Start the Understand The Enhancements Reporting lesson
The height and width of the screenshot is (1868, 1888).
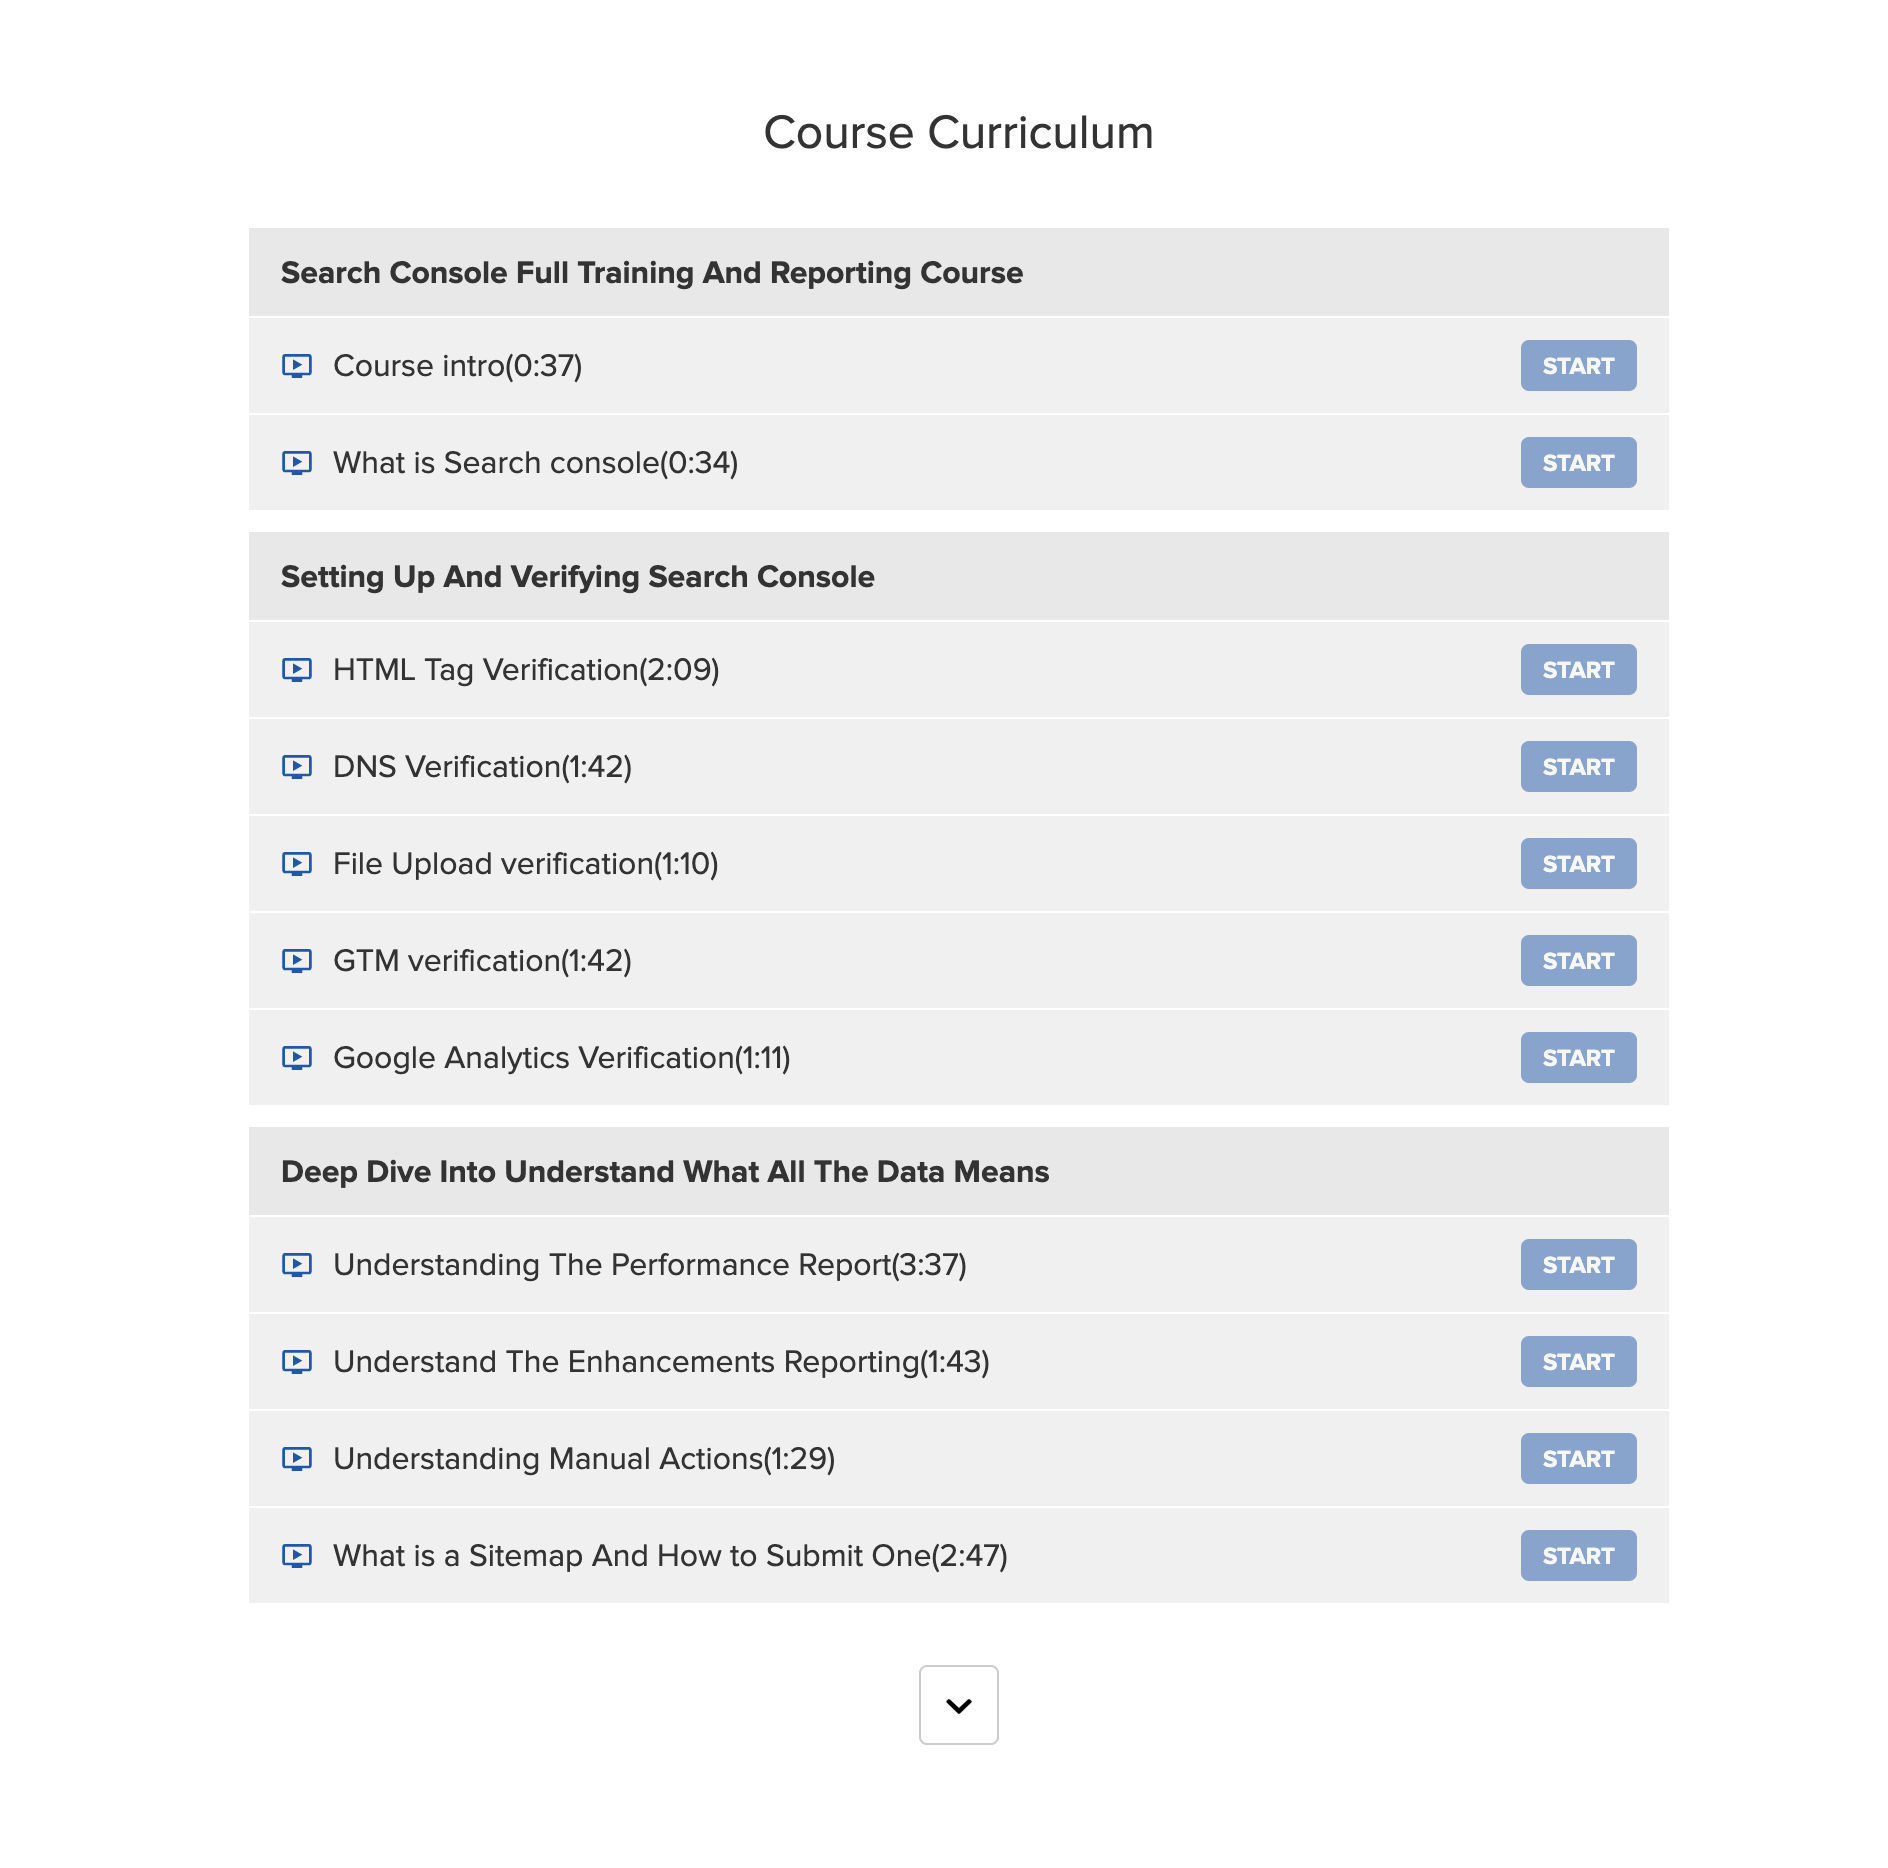point(1577,1362)
